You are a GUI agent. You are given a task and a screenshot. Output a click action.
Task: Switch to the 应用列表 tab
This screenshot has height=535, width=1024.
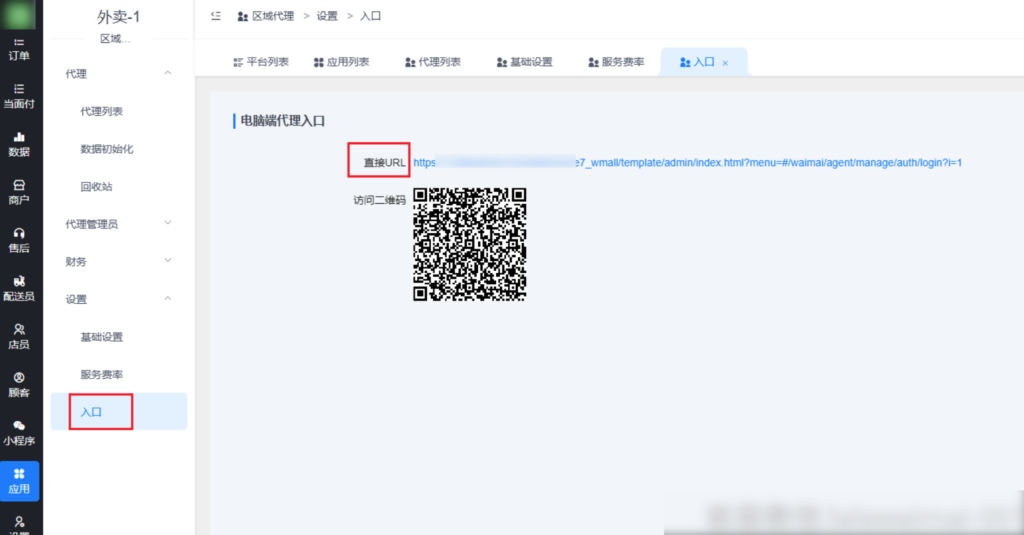click(x=342, y=62)
